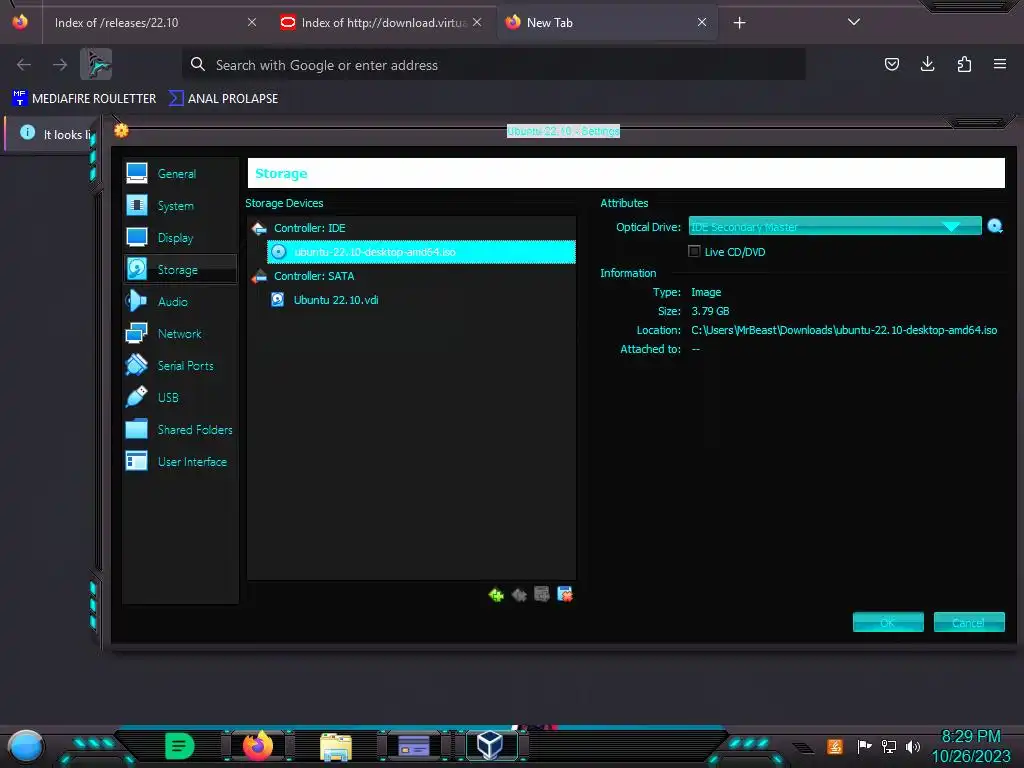Open the green notes app in taskbar
Viewport: 1024px width, 768px height.
pyautogui.click(x=180, y=746)
